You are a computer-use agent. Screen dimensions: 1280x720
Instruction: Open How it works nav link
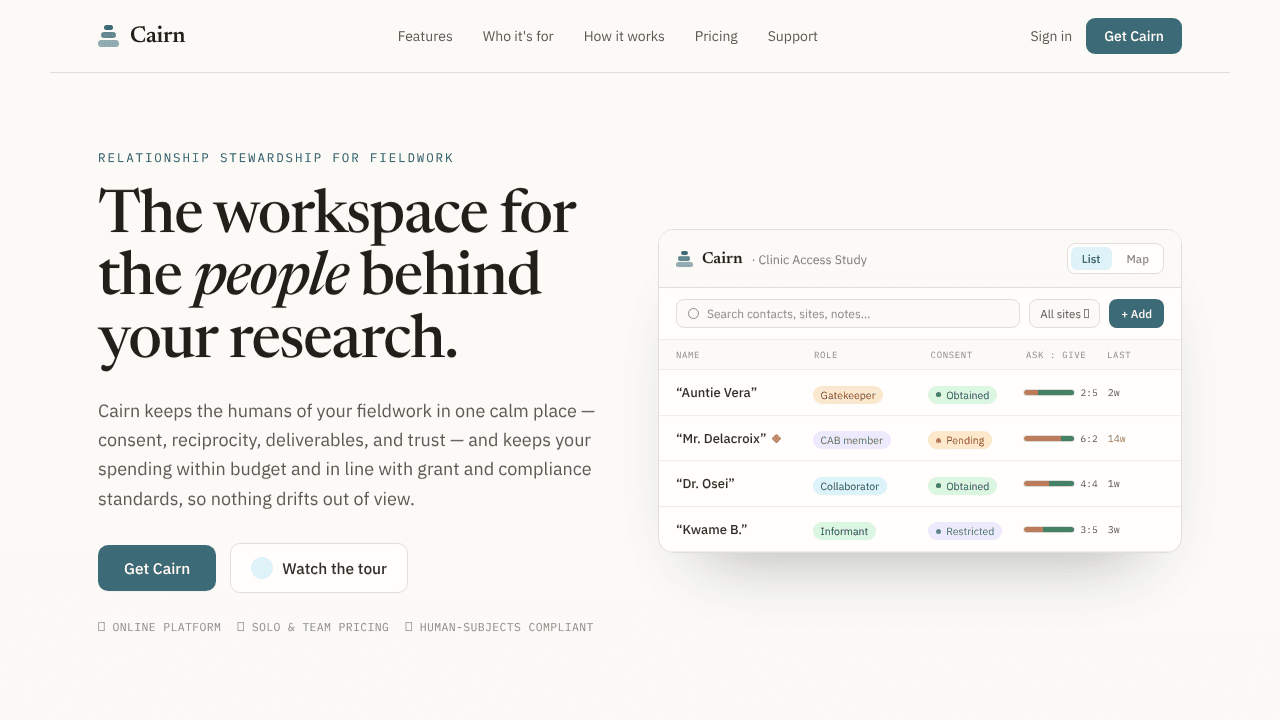pos(624,36)
